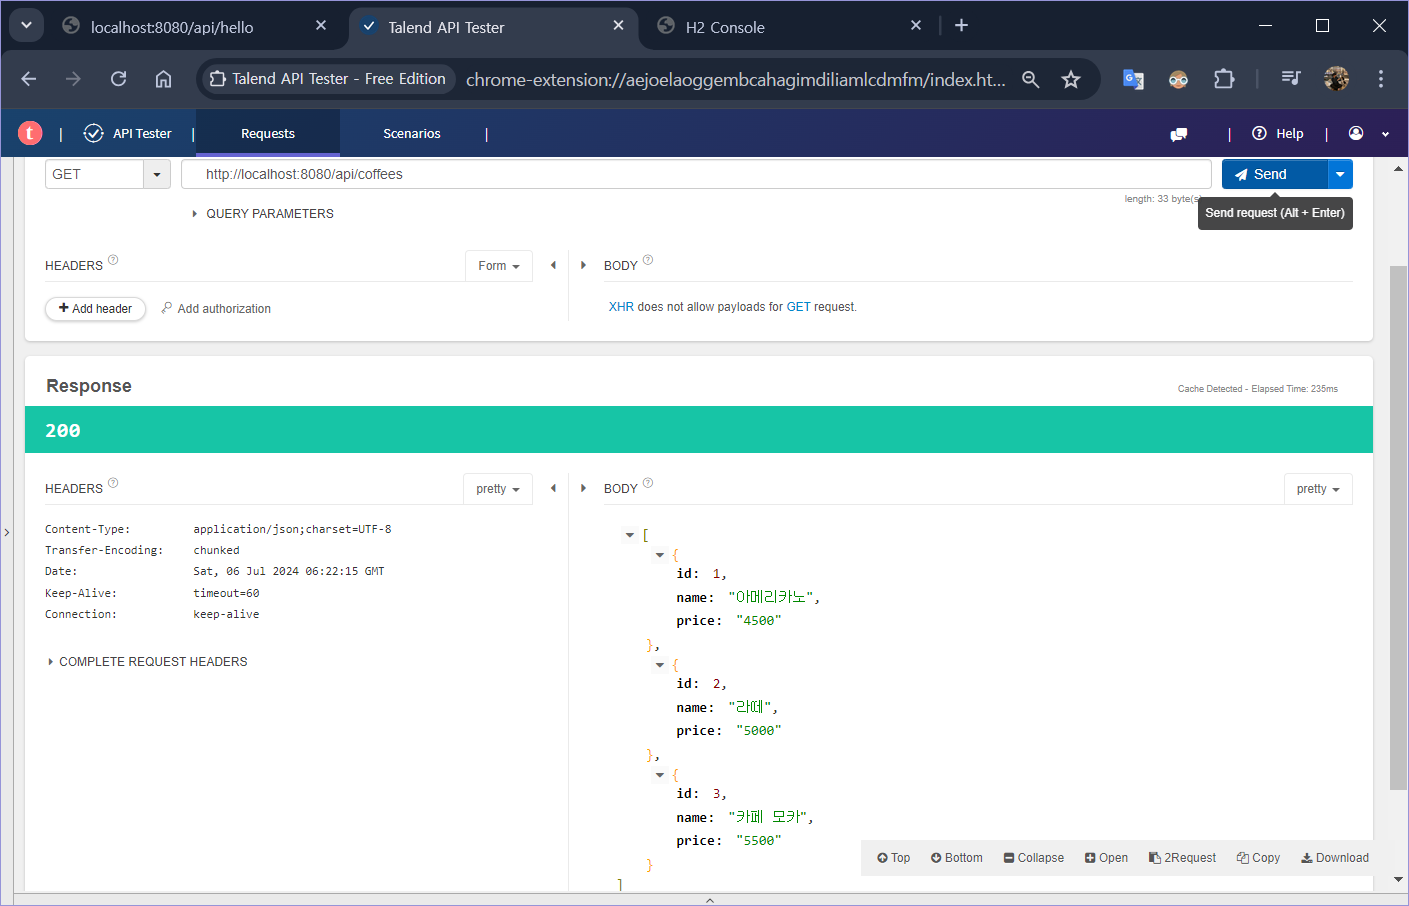
Task: Collapse the response headers panel arrow
Action: pos(553,488)
